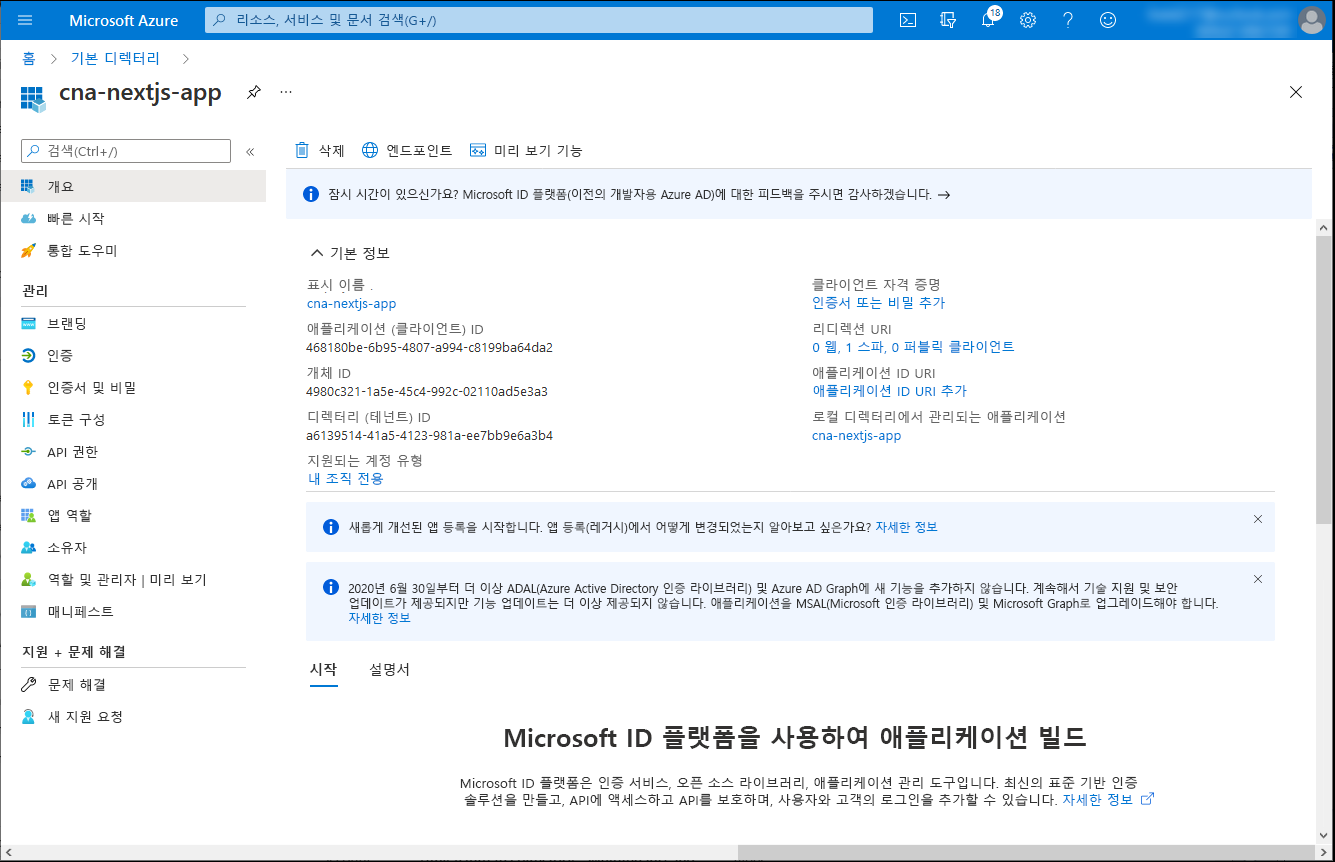This screenshot has width=1335, height=862.
Task: Focus the sidebar 검색(Ctrl+/) box
Action: [126, 151]
